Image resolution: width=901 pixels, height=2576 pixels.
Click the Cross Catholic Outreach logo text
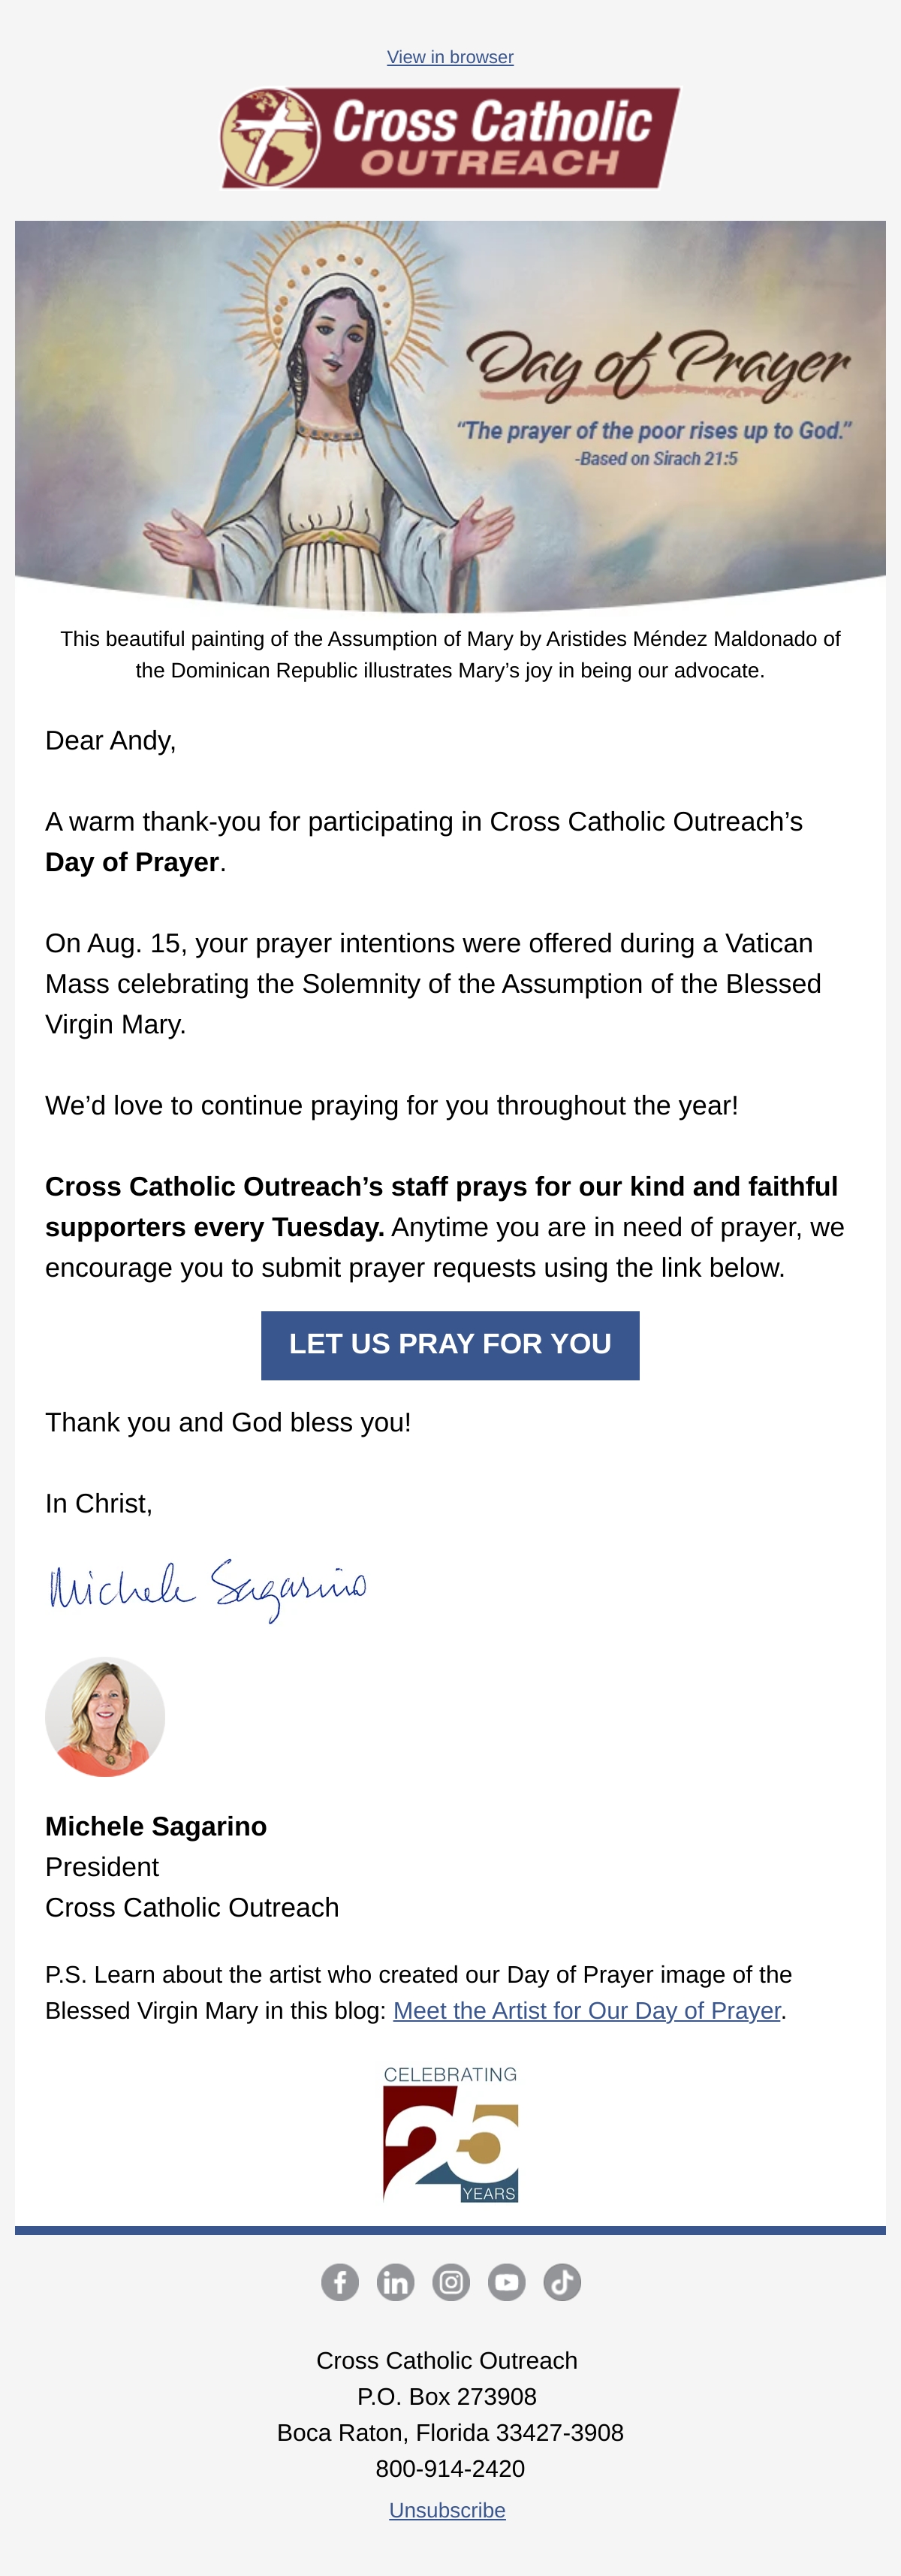click(491, 138)
